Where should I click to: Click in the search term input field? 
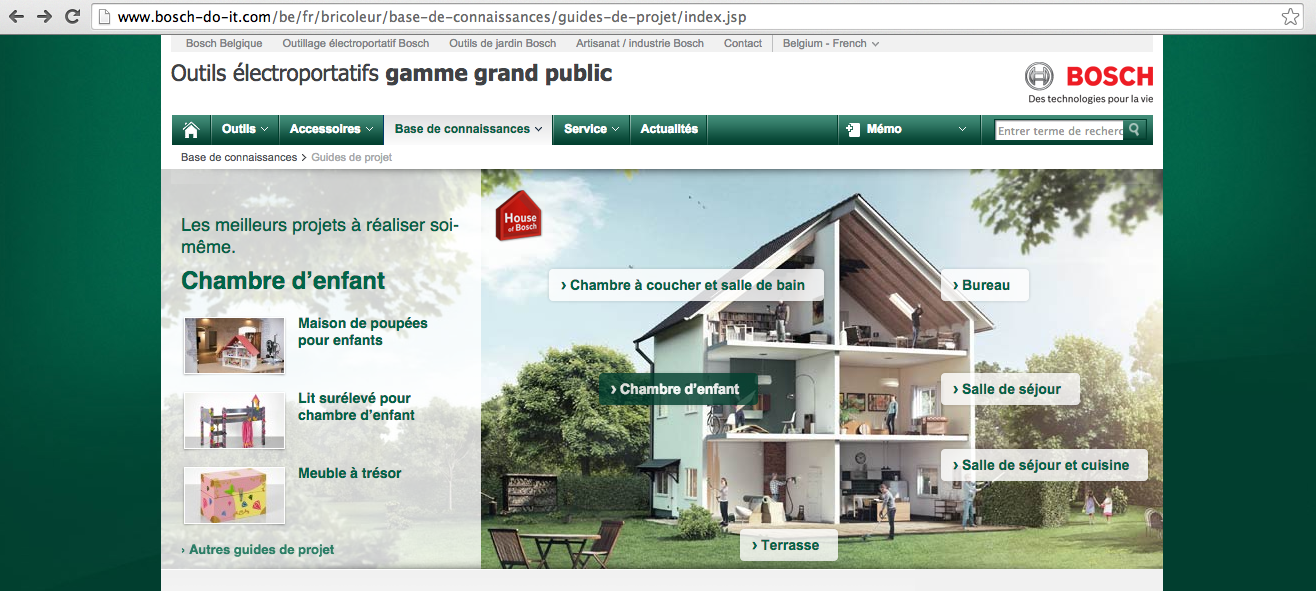click(x=1059, y=130)
